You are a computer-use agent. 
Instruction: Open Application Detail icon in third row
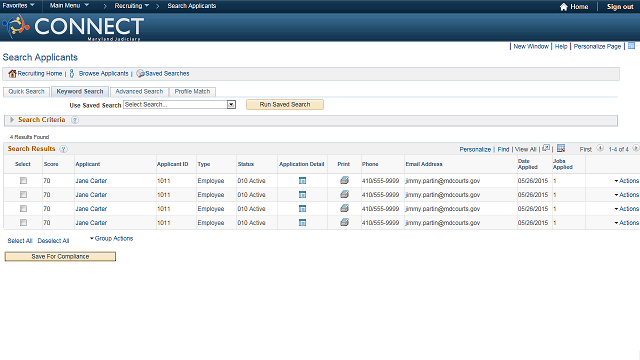pyautogui.click(x=302, y=209)
